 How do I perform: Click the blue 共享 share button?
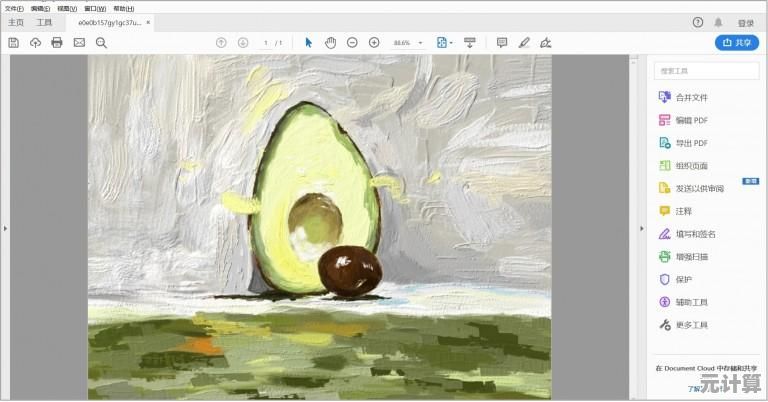[737, 42]
